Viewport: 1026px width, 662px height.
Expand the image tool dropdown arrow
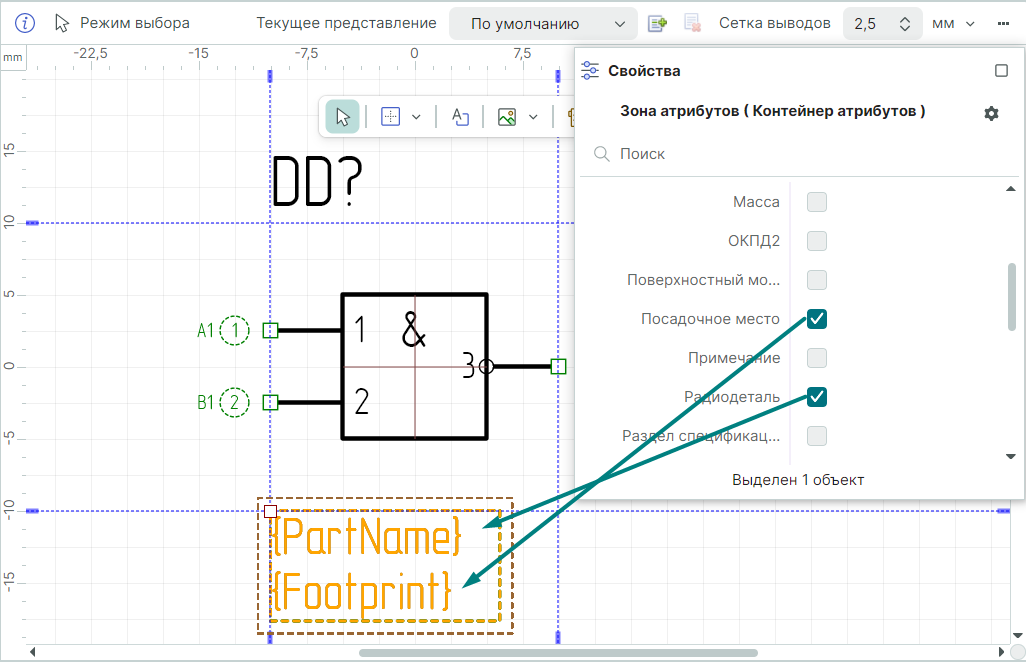(533, 117)
